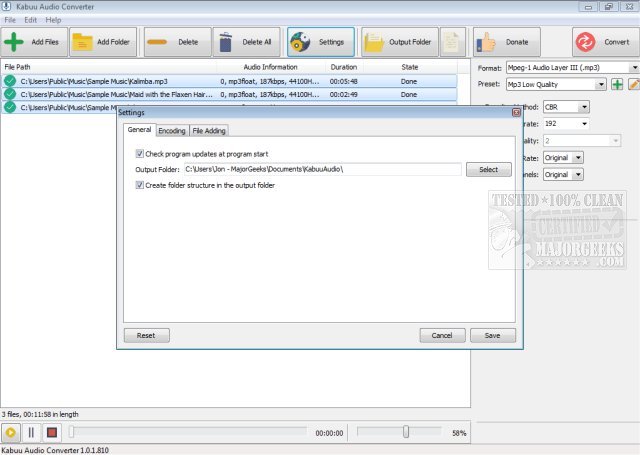
Task: Click the volume slider handle
Action: pyautogui.click(x=406, y=431)
